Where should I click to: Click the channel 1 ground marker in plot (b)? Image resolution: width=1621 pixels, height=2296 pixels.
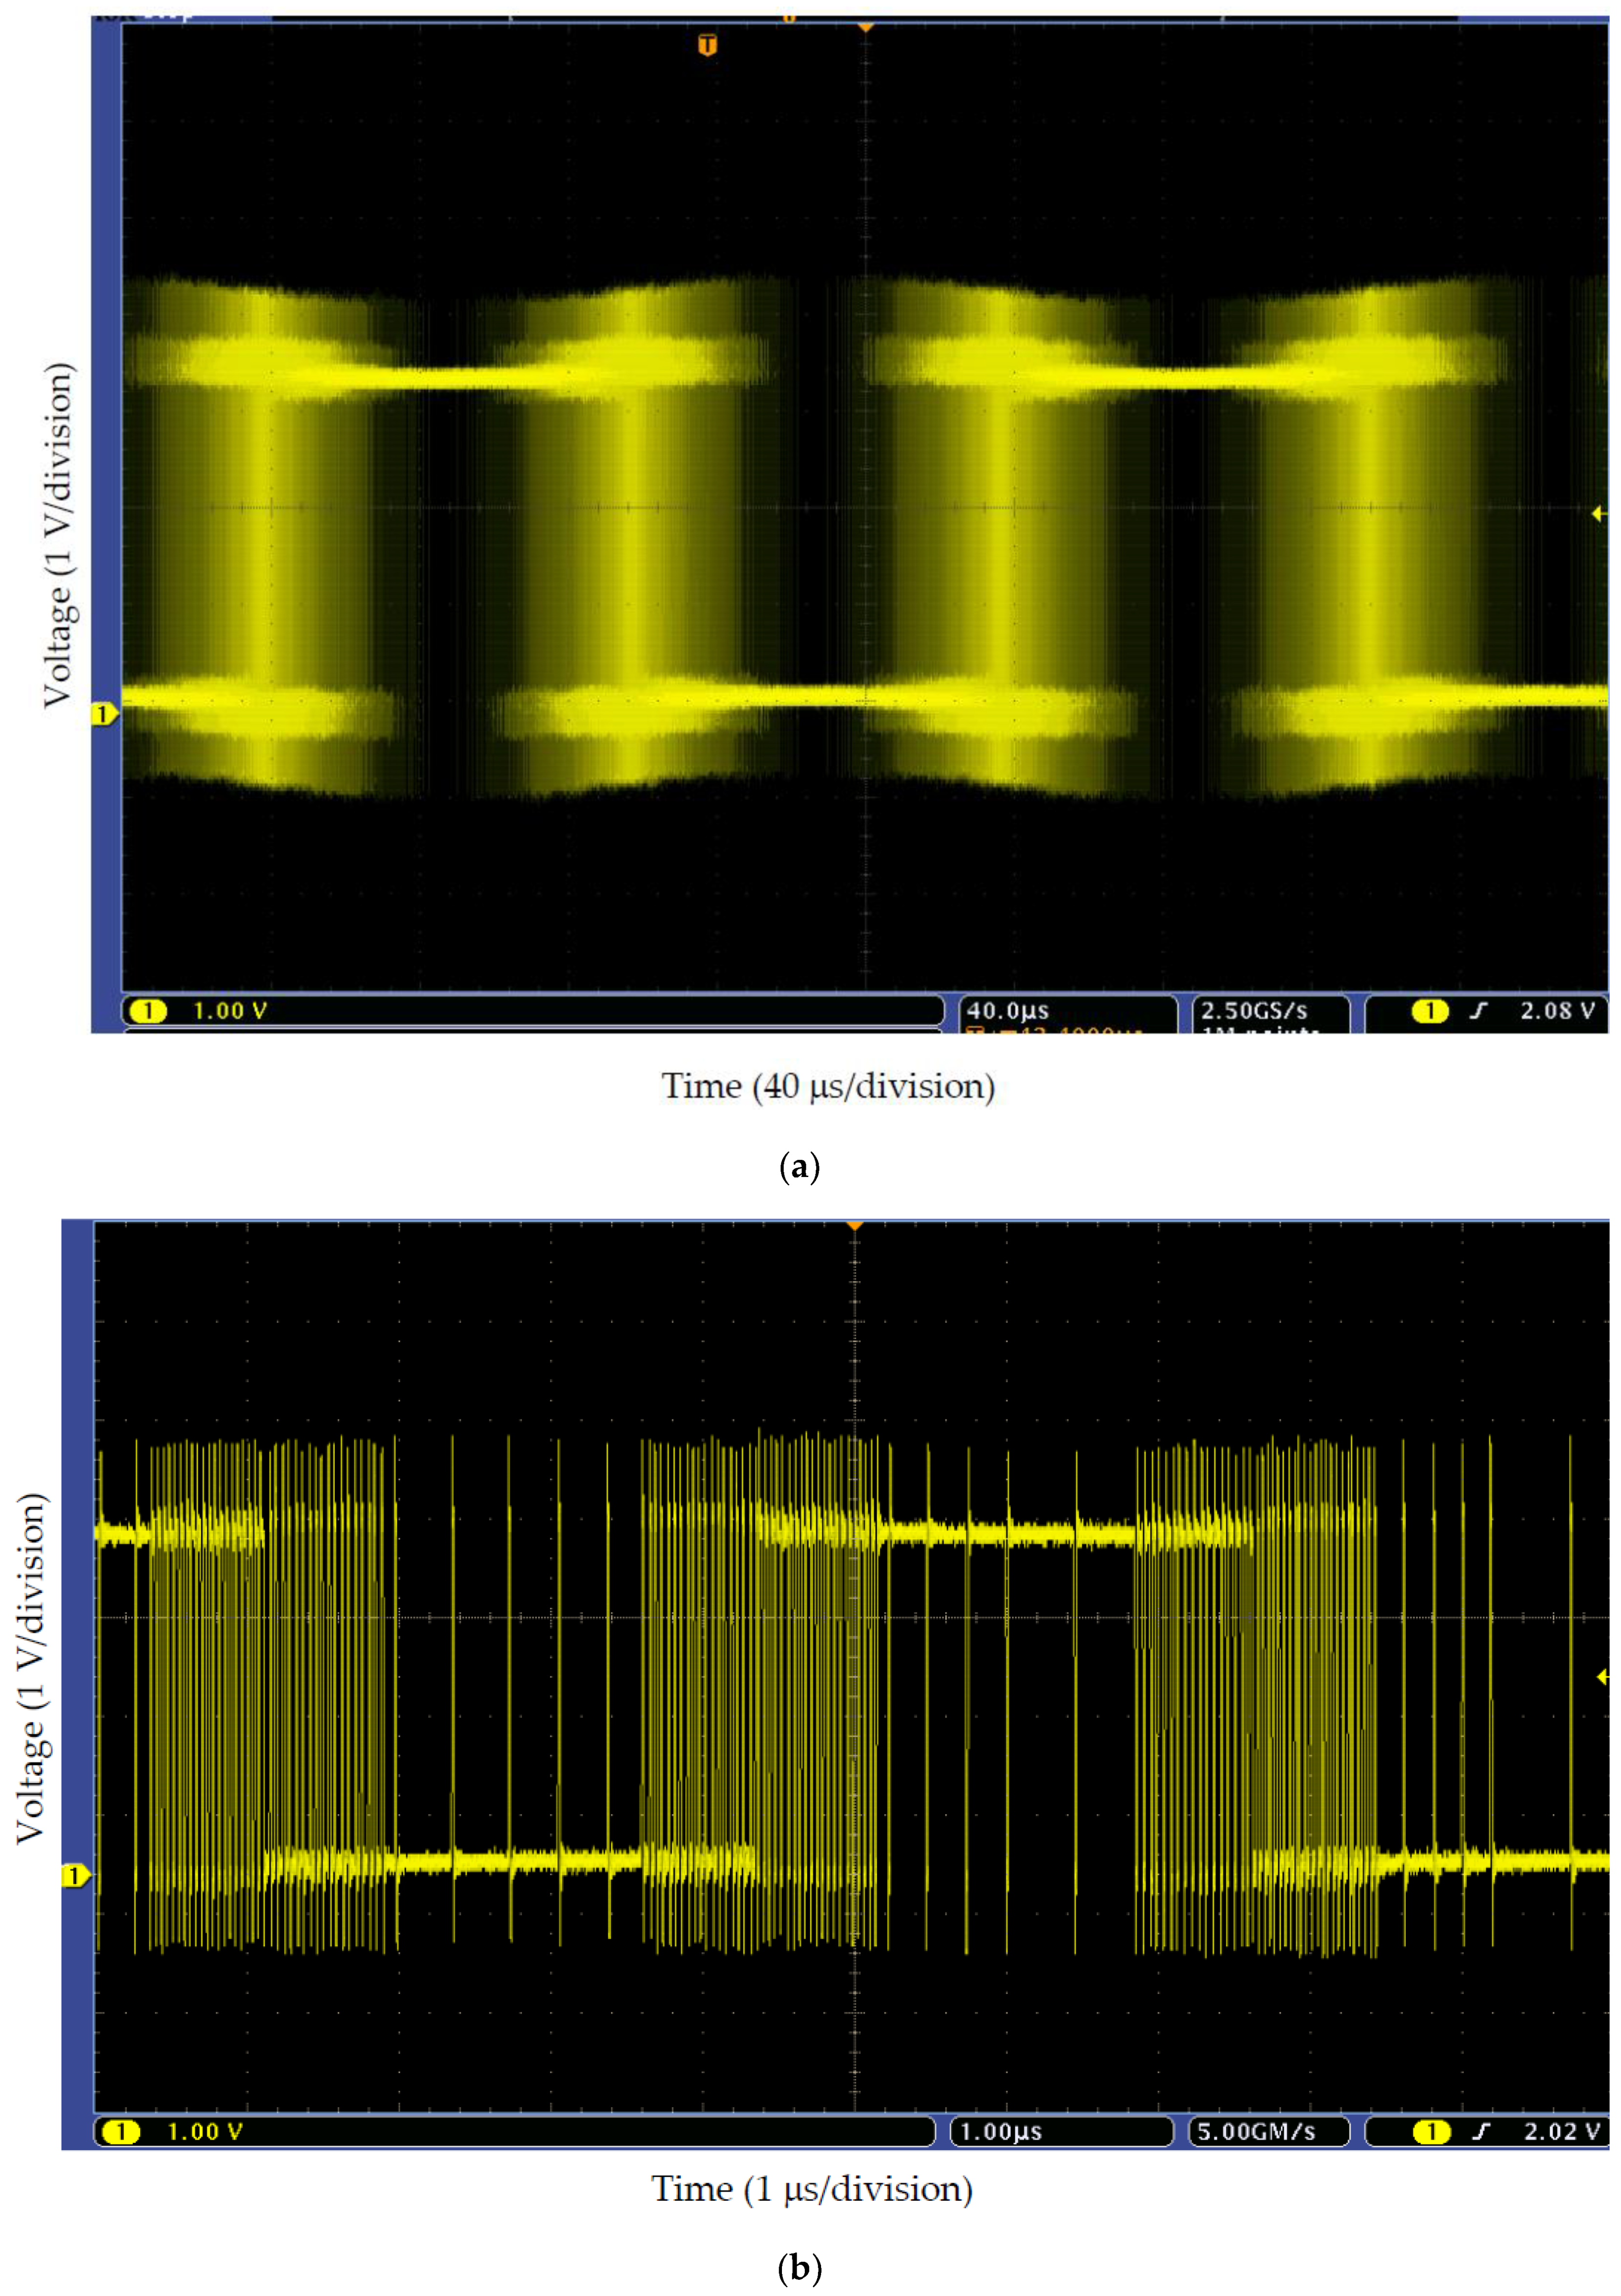[x=75, y=1876]
